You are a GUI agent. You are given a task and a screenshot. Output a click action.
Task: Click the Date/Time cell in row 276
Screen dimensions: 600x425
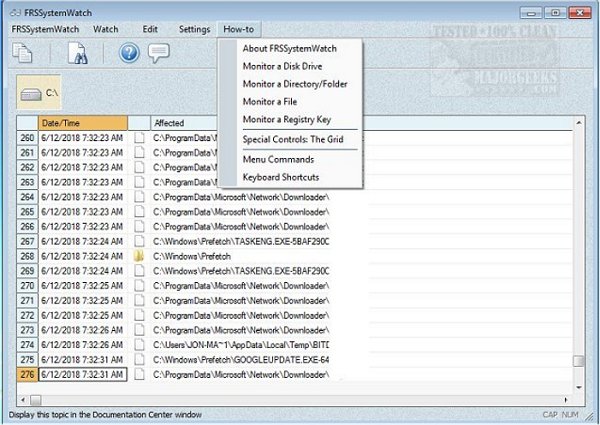[83, 375]
